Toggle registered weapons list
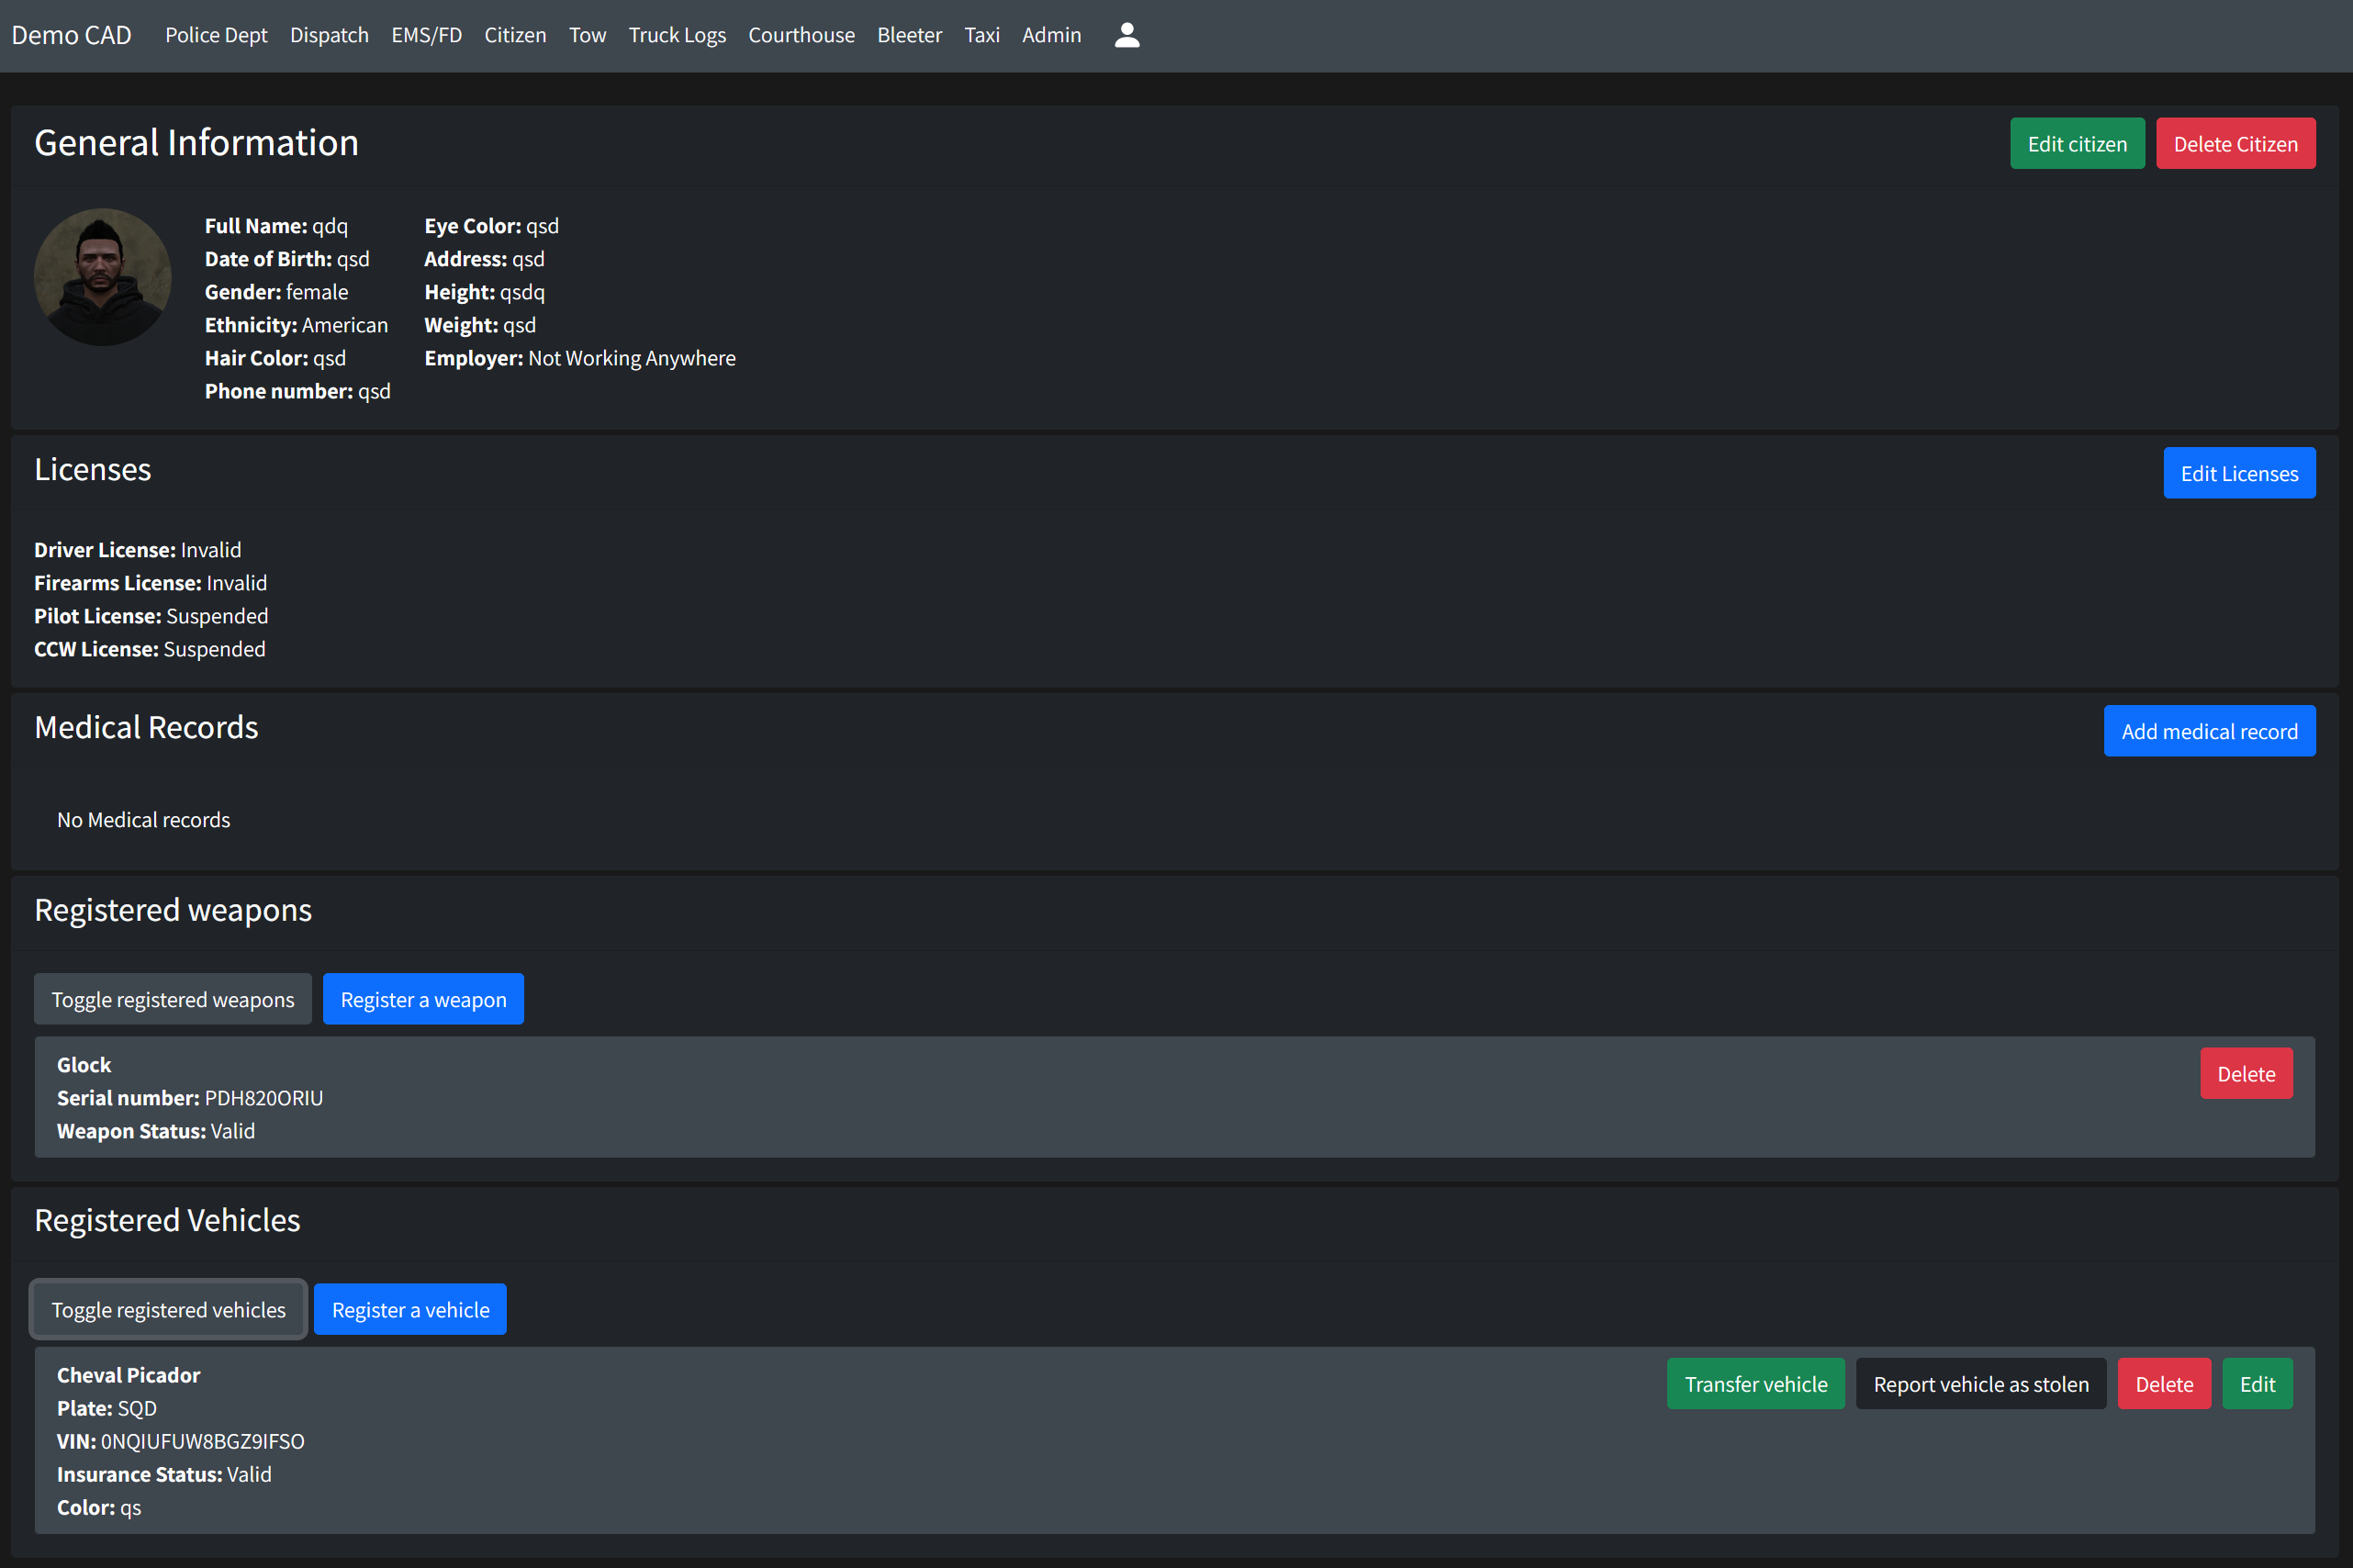 click(x=172, y=999)
